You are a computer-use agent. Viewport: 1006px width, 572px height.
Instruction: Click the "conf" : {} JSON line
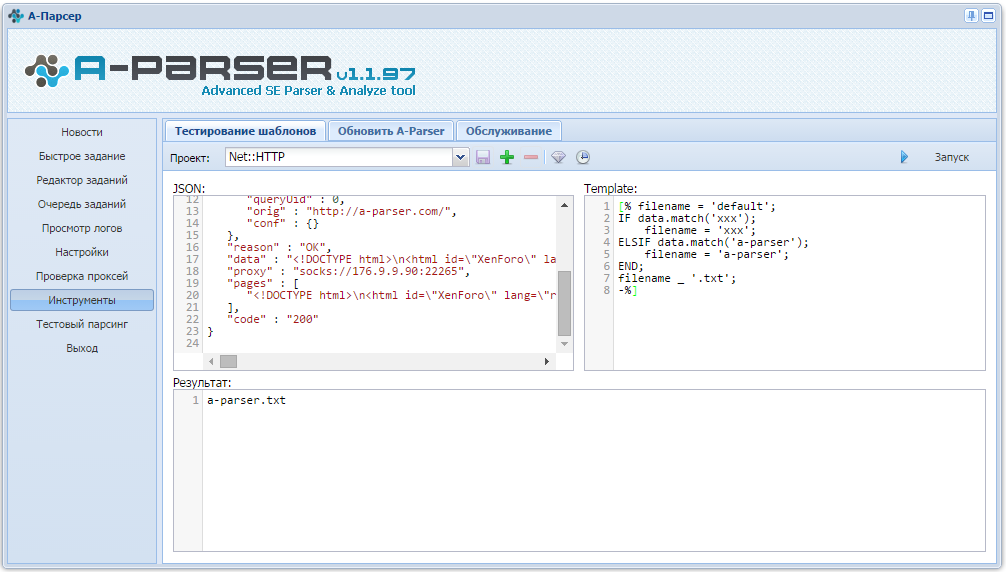[282, 223]
